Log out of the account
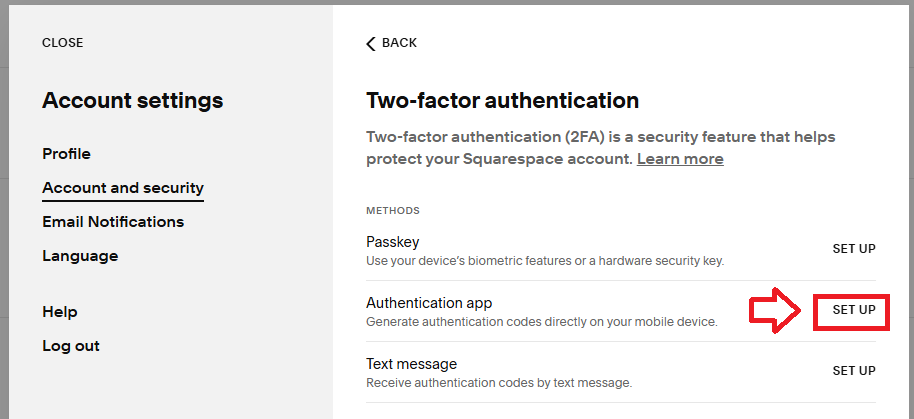Screen dimensions: 914x419 click(71, 346)
